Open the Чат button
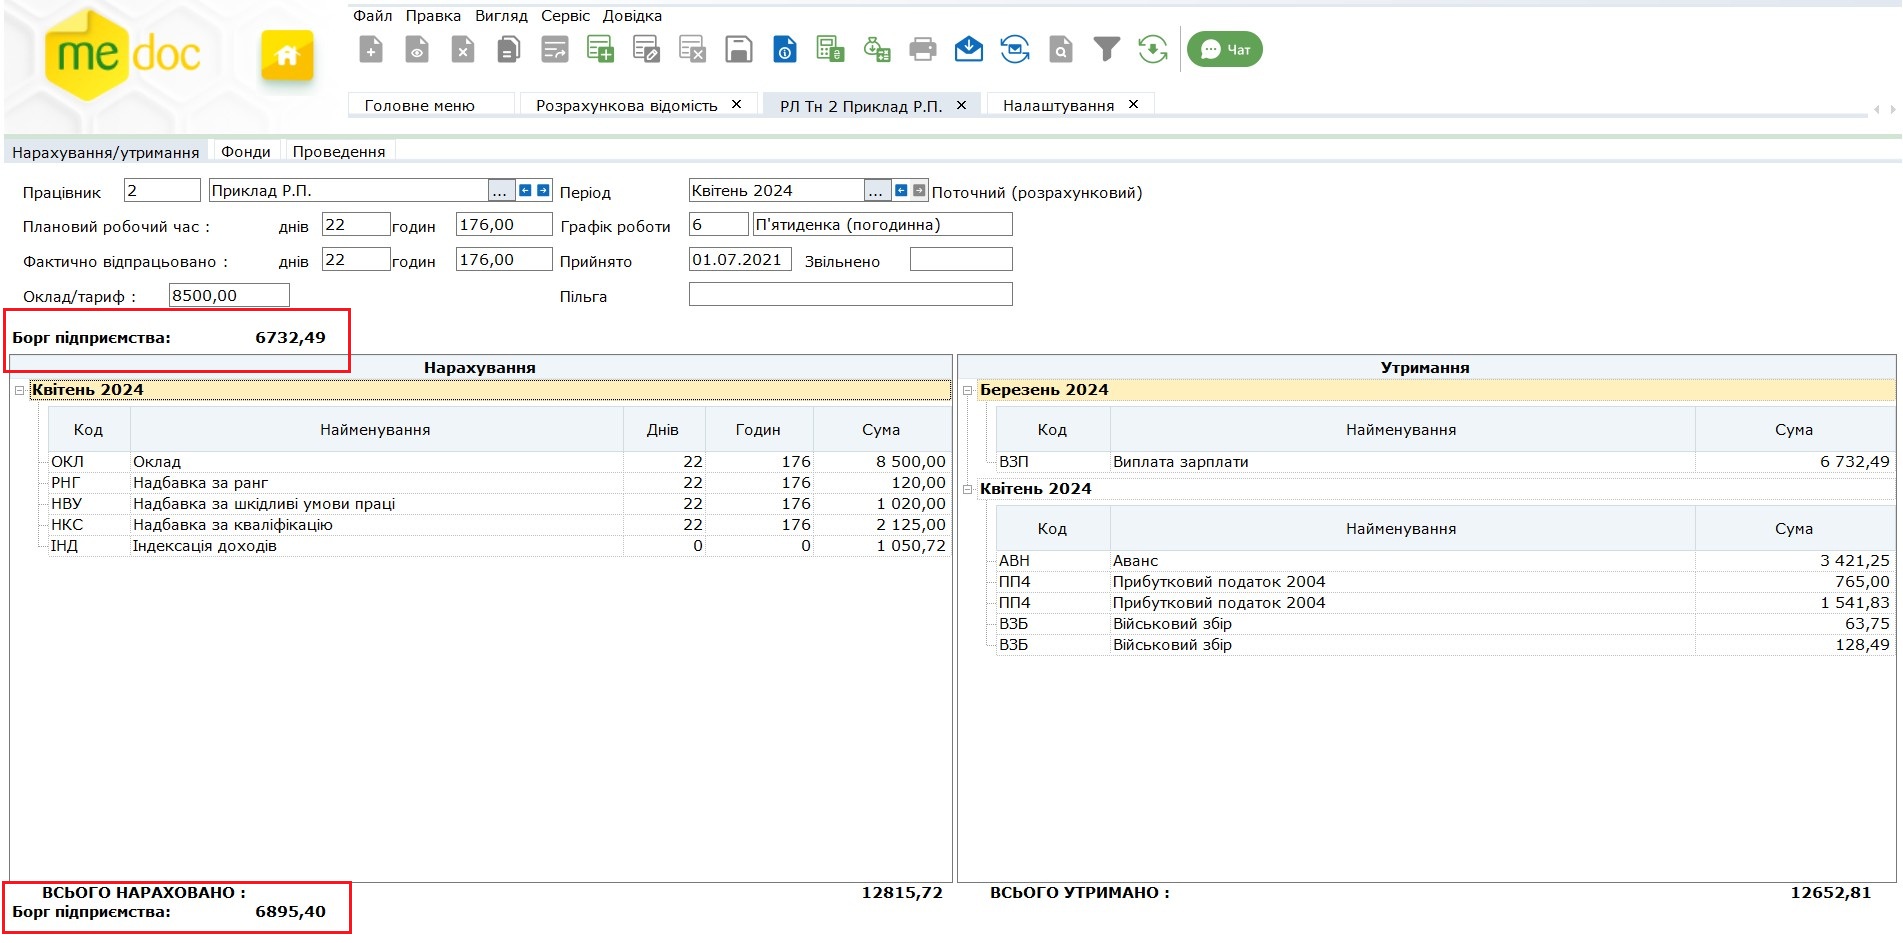Screen dimensions: 1903x943 pyautogui.click(x=1224, y=49)
